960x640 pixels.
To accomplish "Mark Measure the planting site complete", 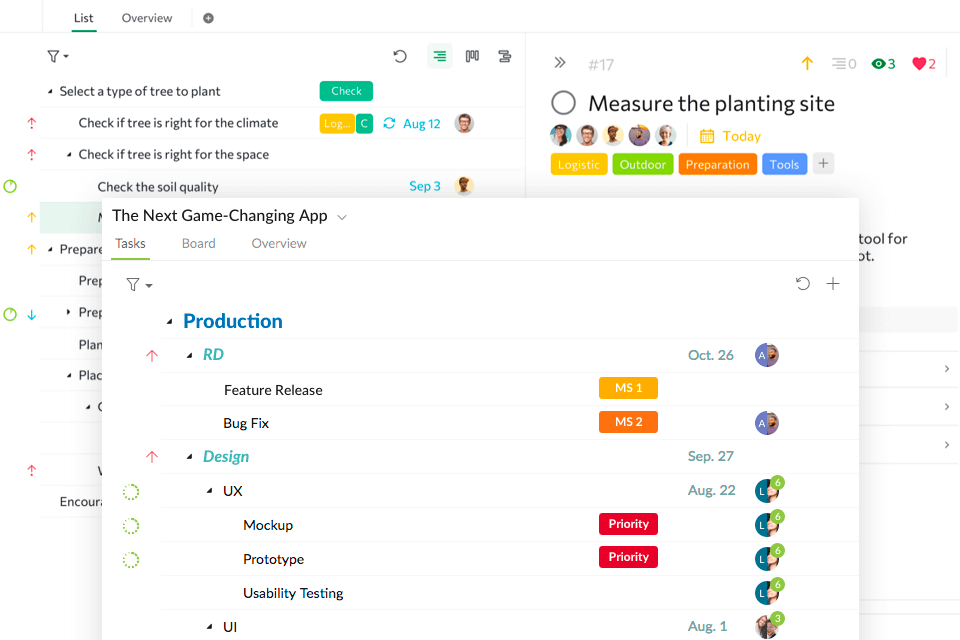I will 564,103.
